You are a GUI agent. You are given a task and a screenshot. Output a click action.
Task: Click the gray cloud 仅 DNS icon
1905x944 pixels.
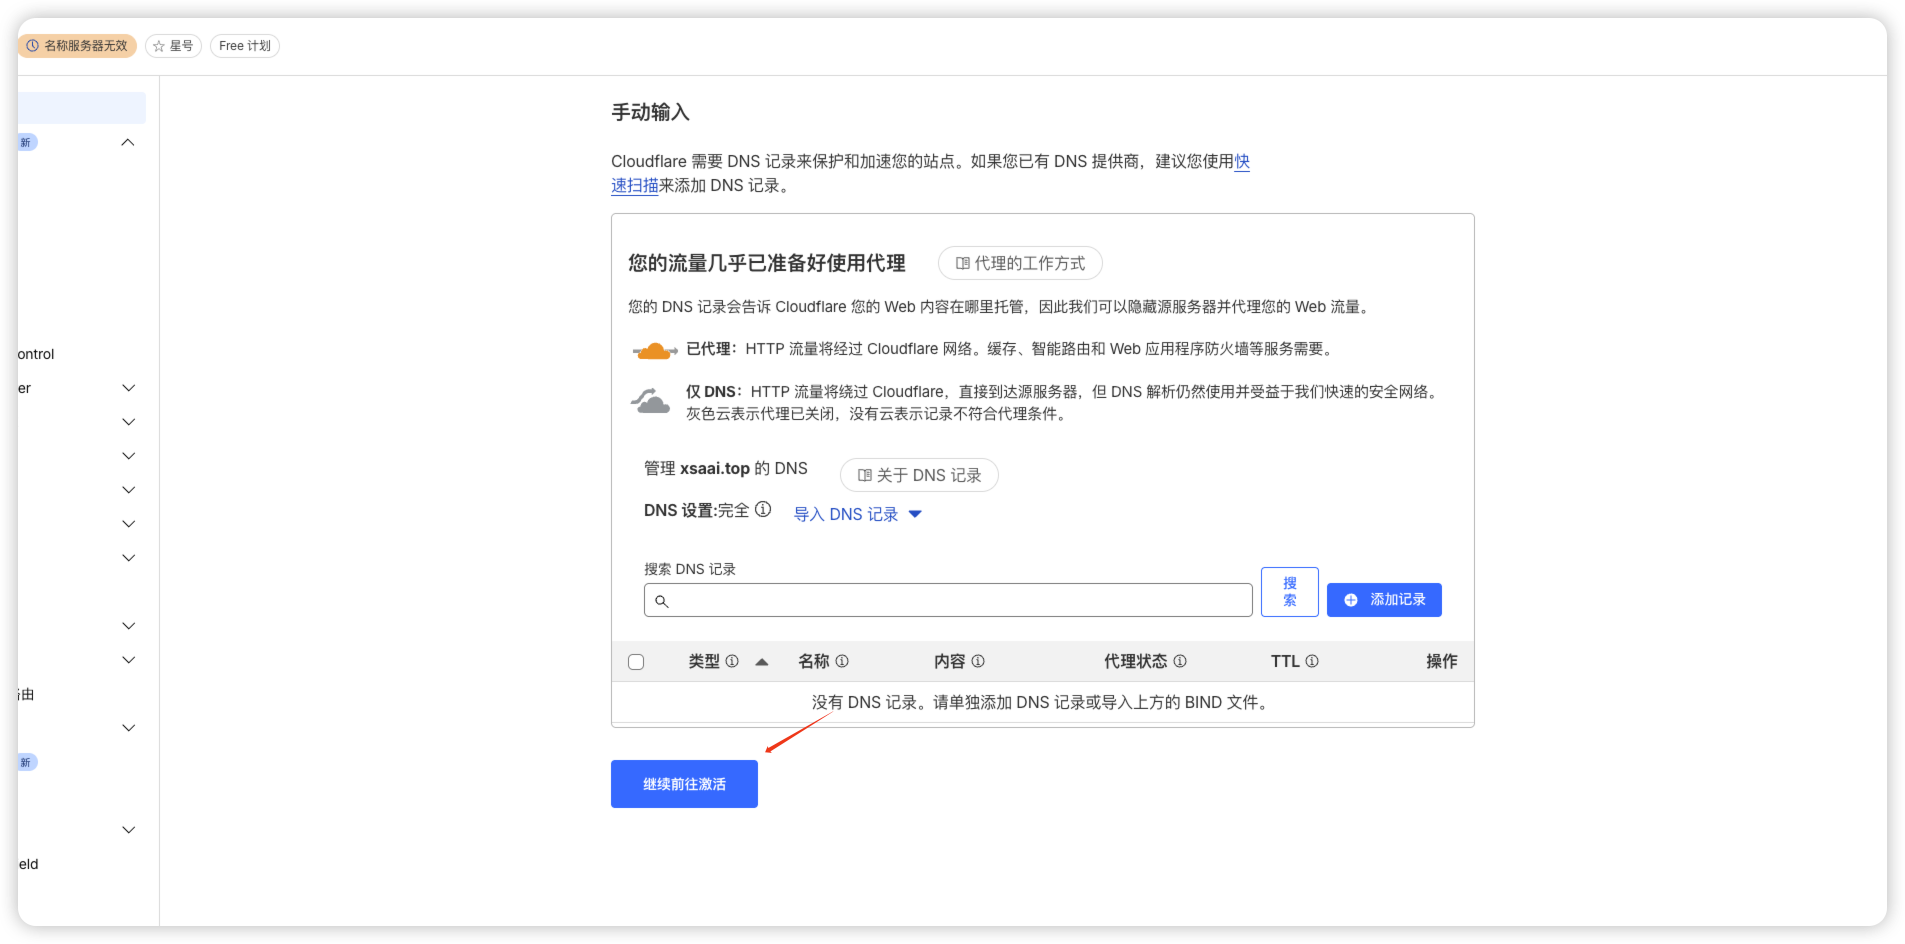pos(651,401)
